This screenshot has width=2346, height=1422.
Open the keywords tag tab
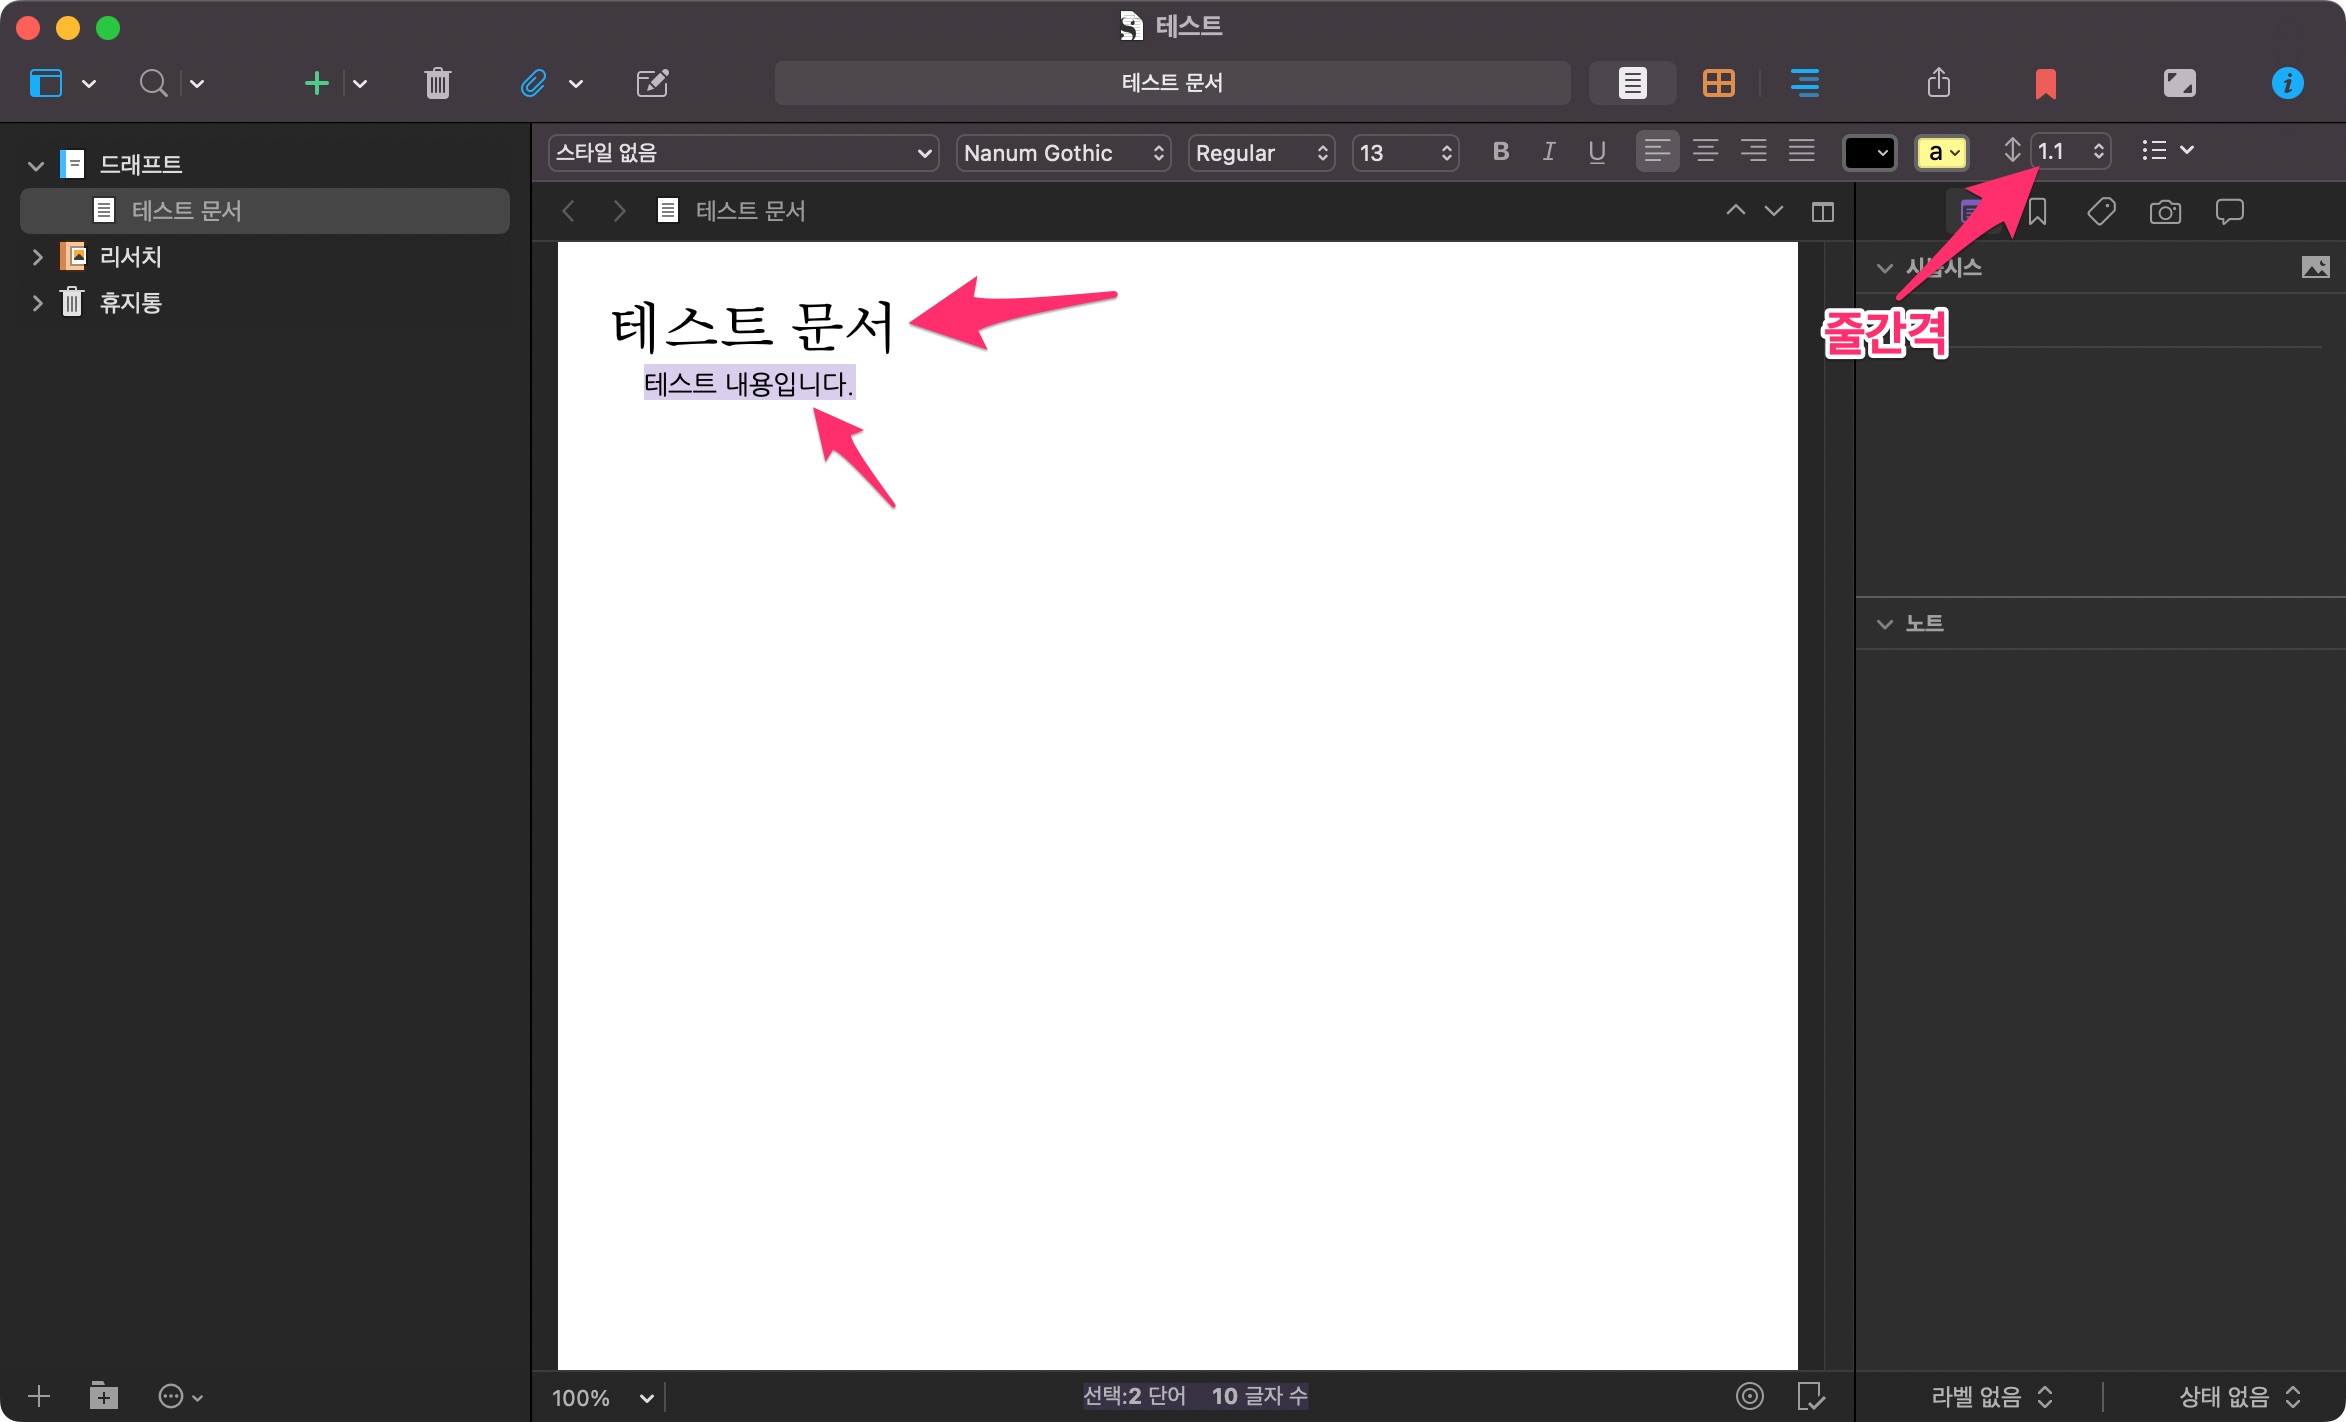[2101, 212]
